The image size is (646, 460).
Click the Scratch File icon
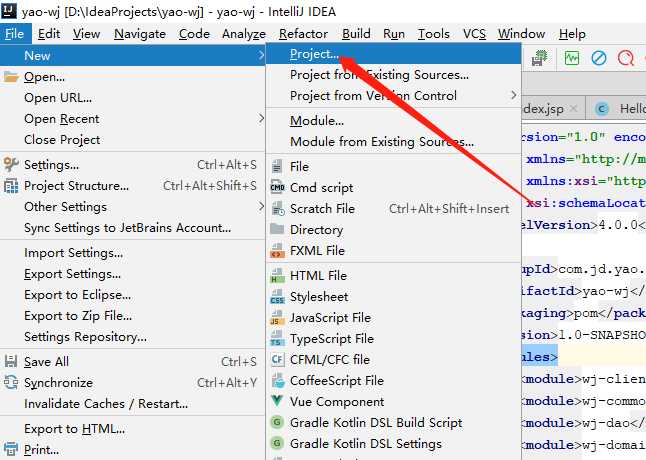tap(278, 208)
